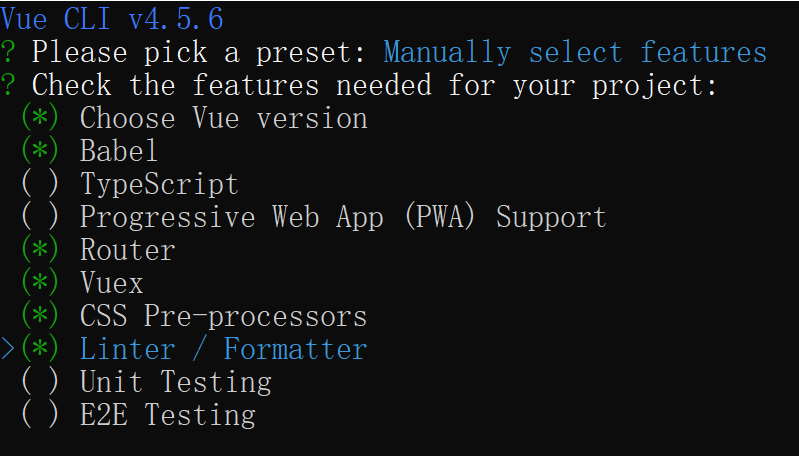
Task: Click Manually select features text
Action: coord(575,52)
